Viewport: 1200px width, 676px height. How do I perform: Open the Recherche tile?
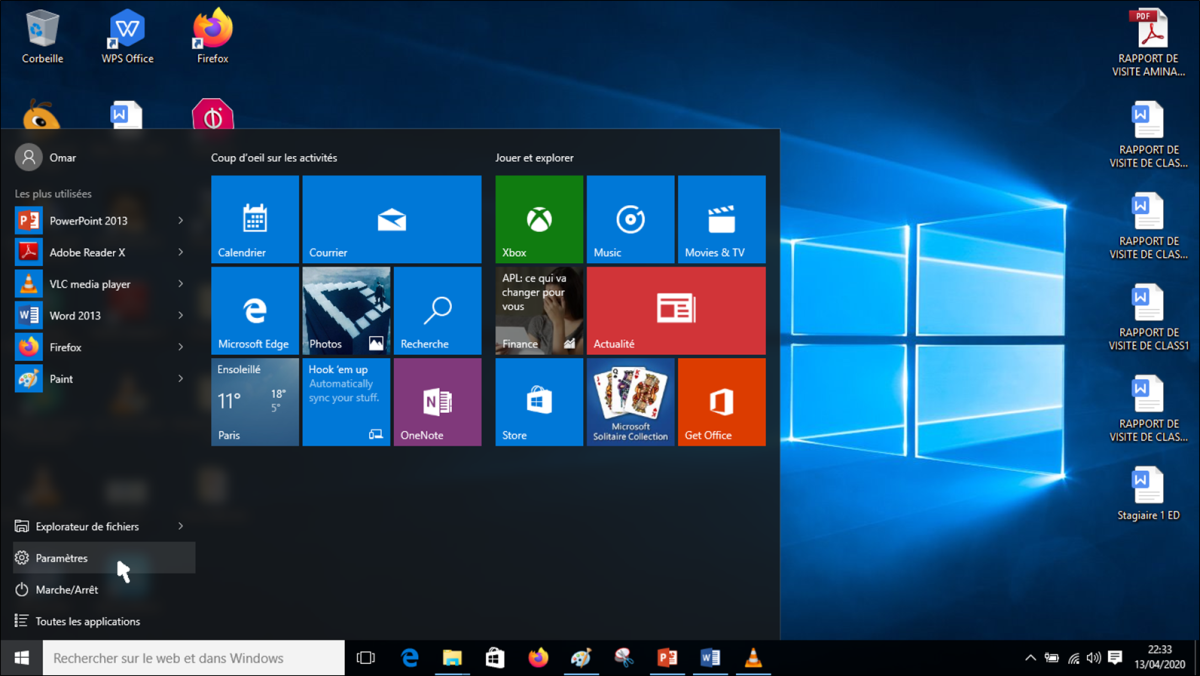point(437,310)
